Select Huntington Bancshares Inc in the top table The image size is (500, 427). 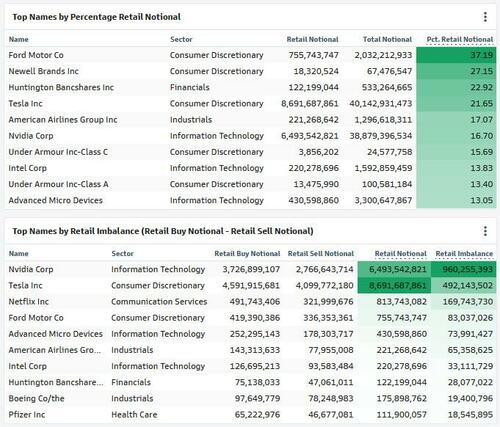tap(61, 87)
